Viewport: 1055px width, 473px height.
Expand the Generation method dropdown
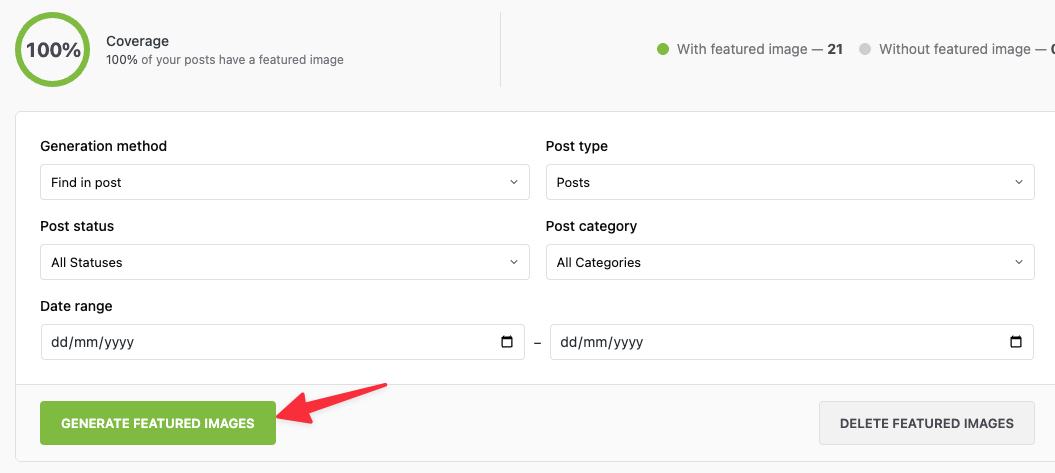pyautogui.click(x=284, y=182)
